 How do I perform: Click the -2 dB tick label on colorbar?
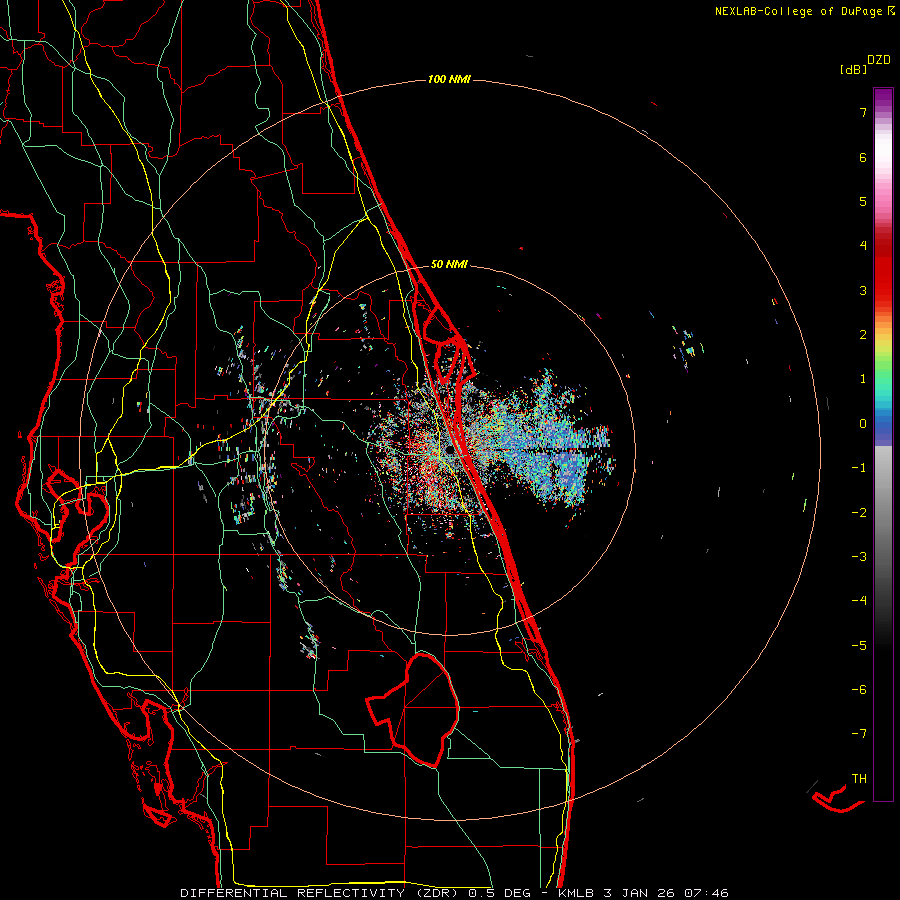[x=859, y=513]
